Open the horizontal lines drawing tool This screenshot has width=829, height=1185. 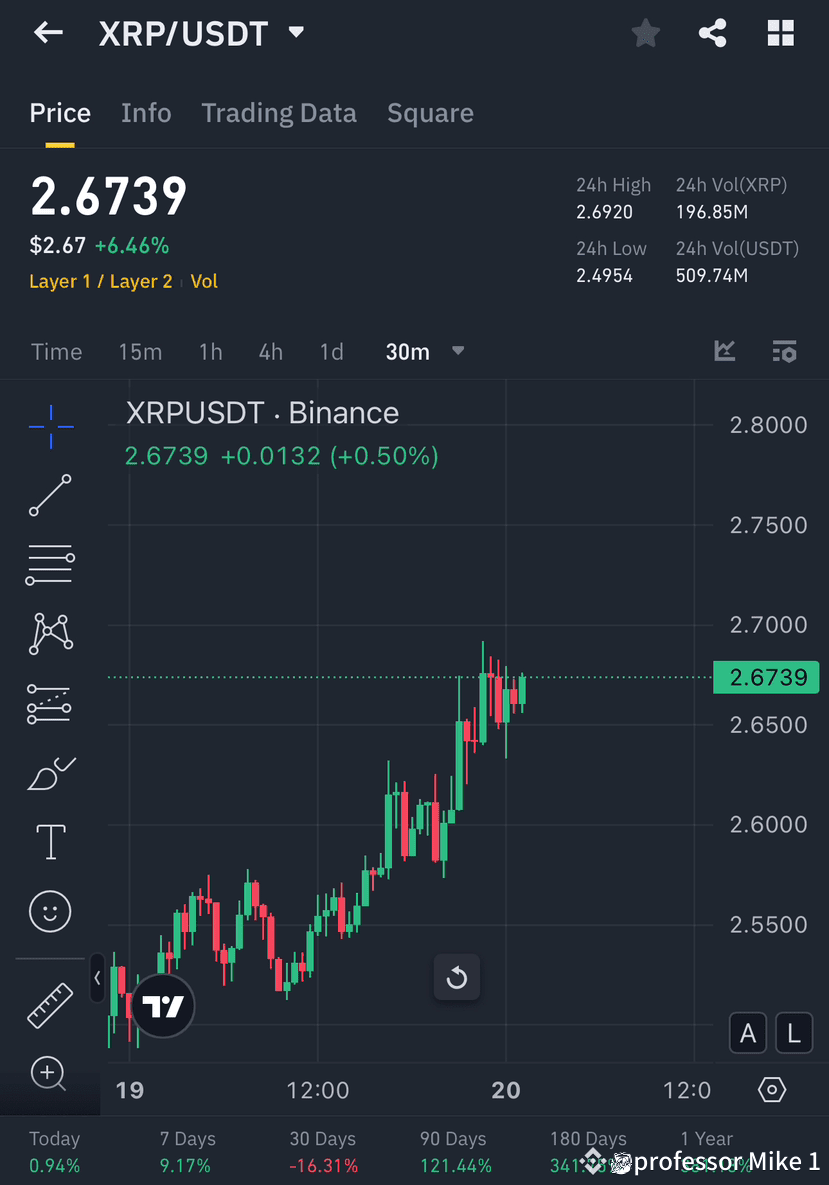point(50,564)
